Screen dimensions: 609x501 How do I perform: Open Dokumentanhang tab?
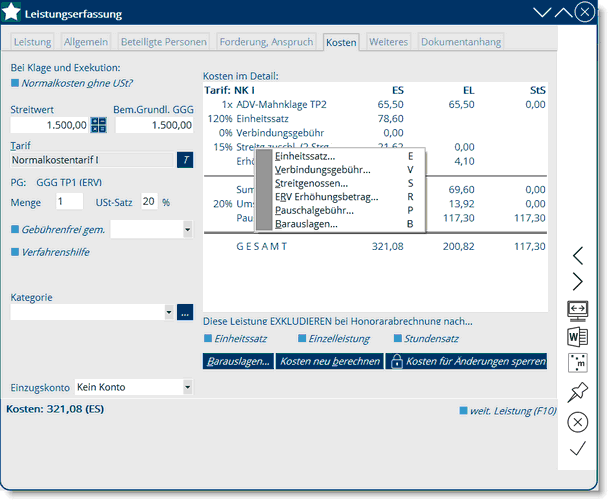pos(461,42)
